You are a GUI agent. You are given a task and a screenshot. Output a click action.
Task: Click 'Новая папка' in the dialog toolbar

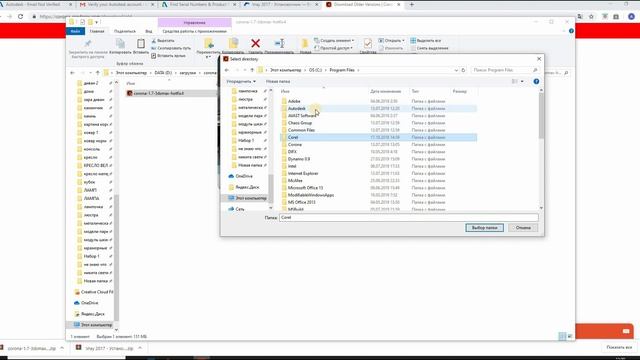point(278,82)
